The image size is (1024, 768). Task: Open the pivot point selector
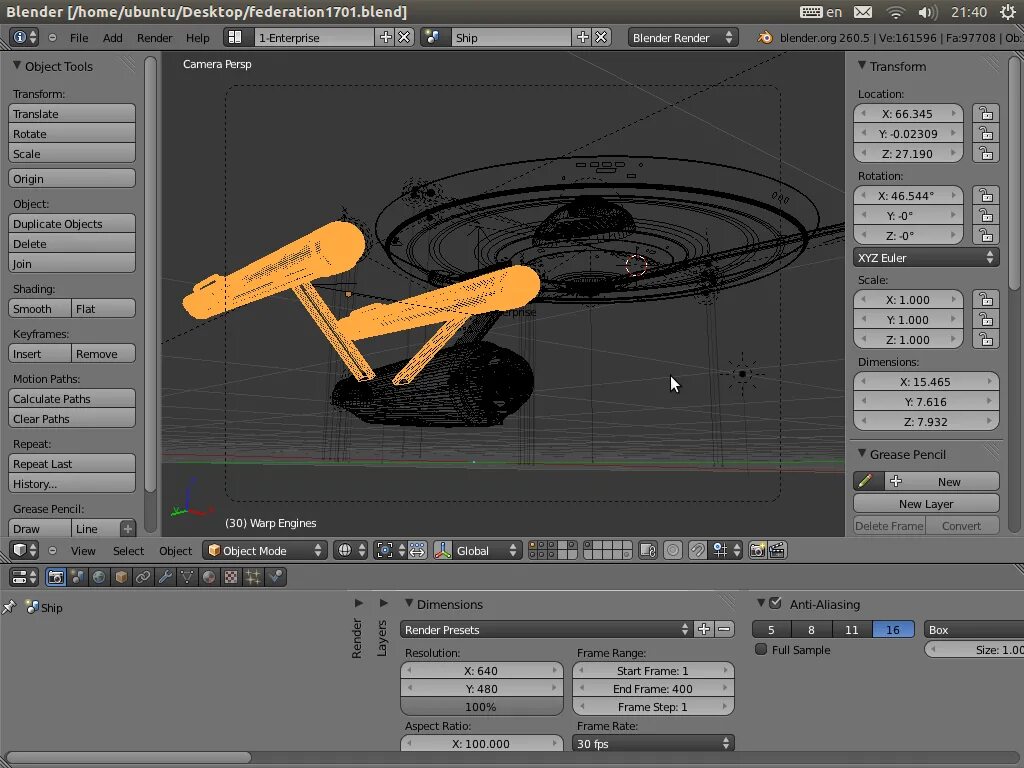click(390, 551)
